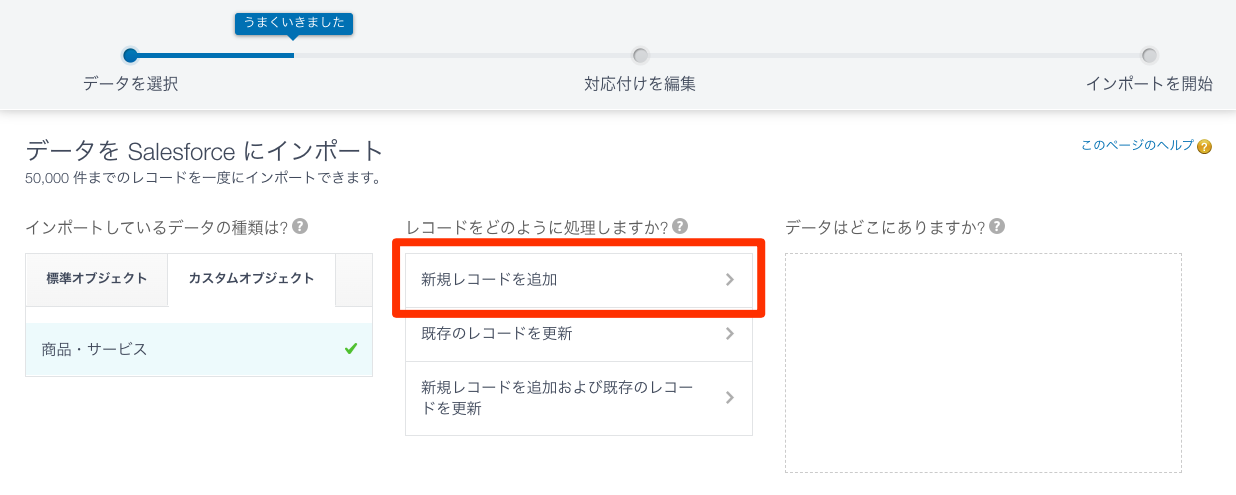Screen dimensions: 1236x495
Task: Open the このページのヘルプ link
Action: [x=1137, y=146]
